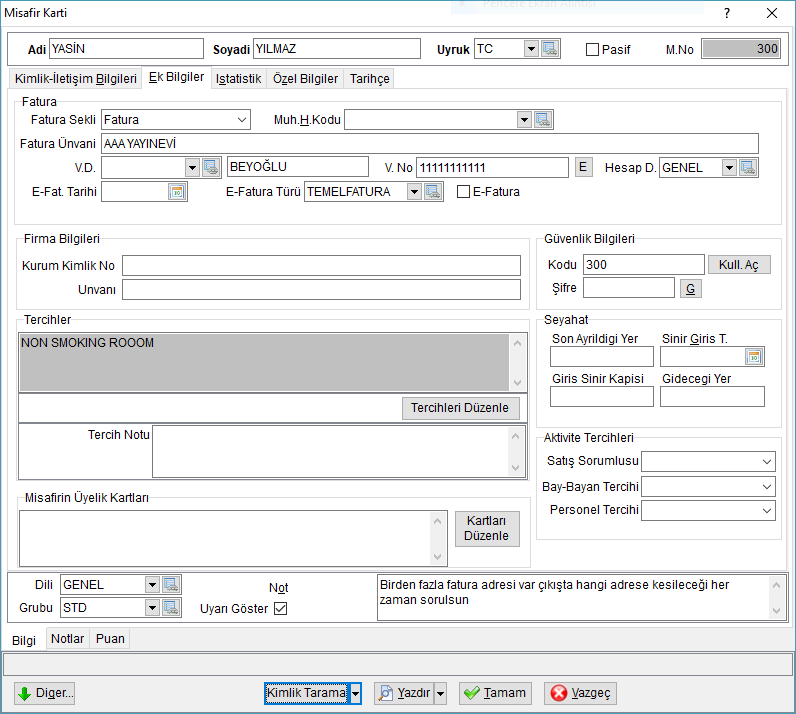This screenshot has height=714, width=796.
Task: Expand the Dili dropdown arrow
Action: (x=152, y=585)
